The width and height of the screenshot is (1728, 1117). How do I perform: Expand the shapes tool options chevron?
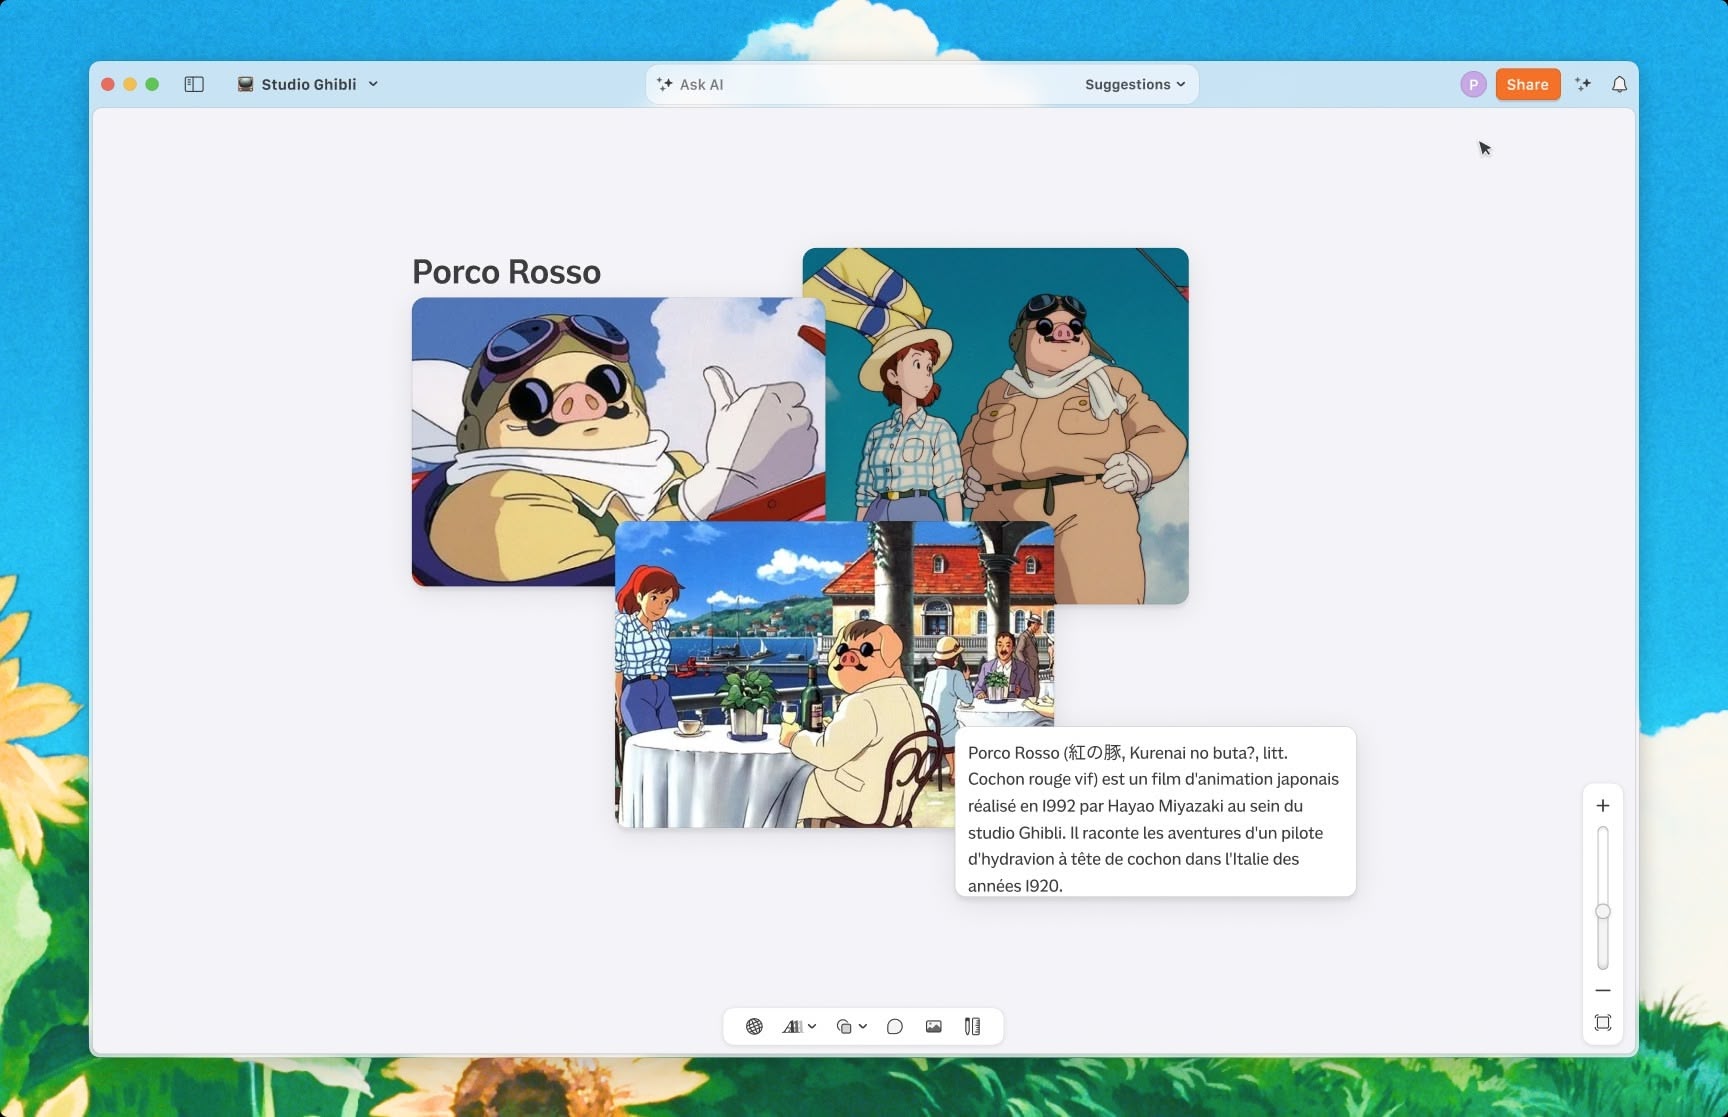tap(862, 1026)
